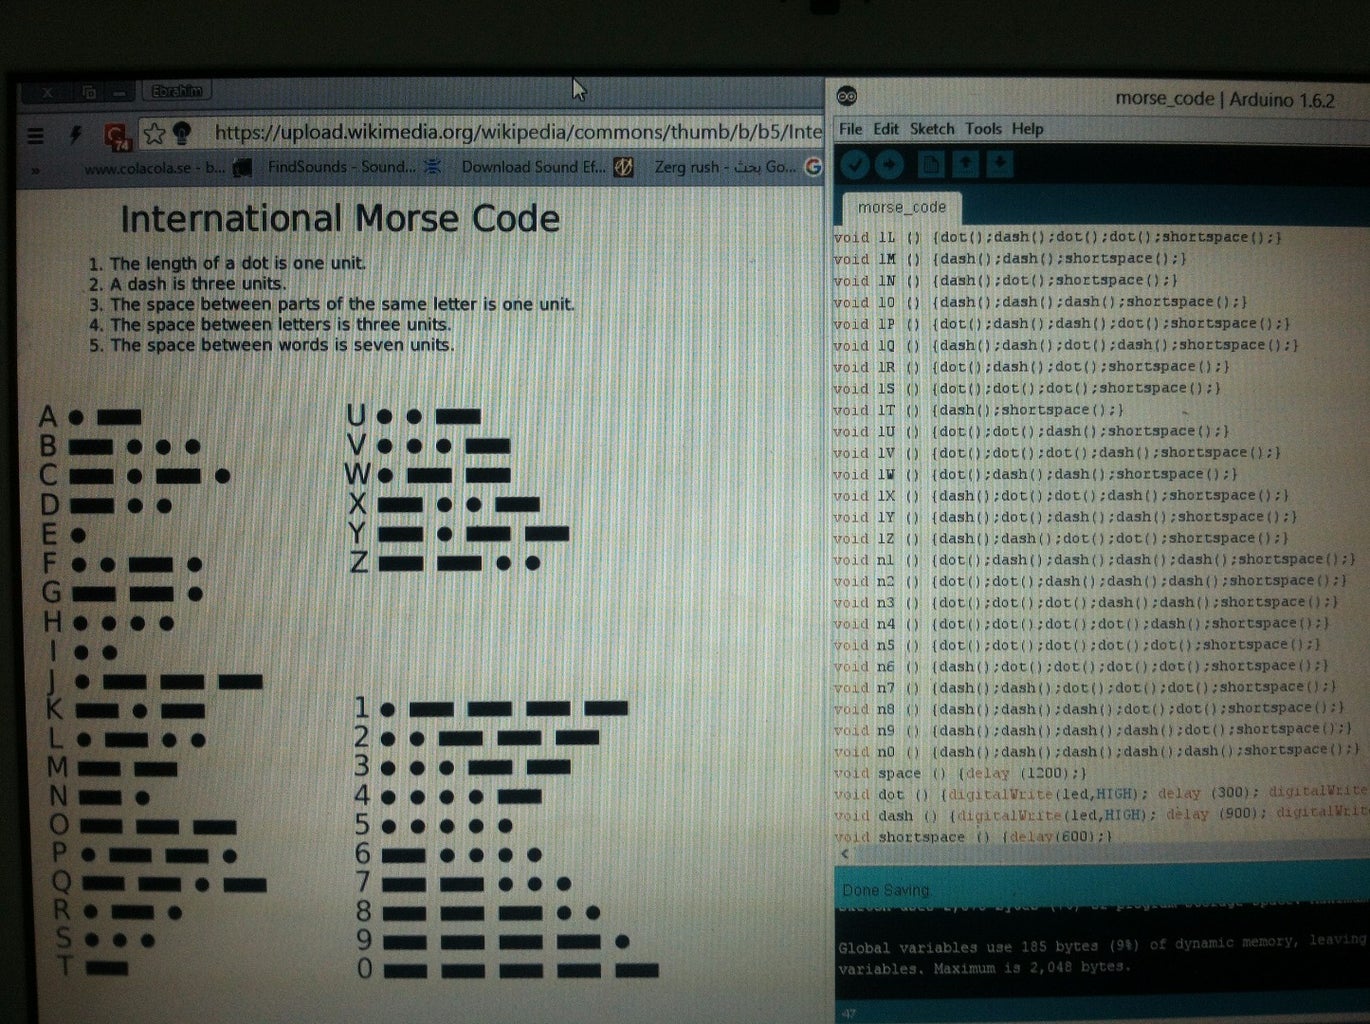Upload the sketch using the arrow icon

tap(890, 163)
